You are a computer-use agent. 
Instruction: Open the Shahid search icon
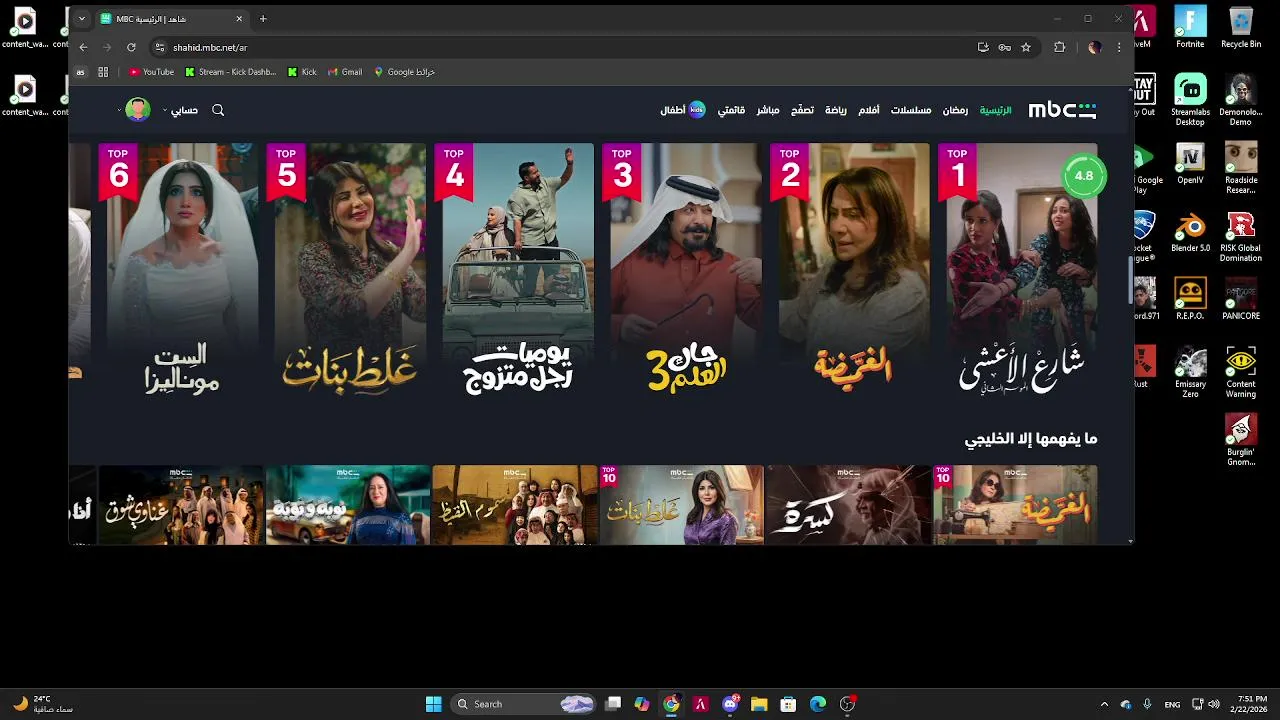coord(218,110)
